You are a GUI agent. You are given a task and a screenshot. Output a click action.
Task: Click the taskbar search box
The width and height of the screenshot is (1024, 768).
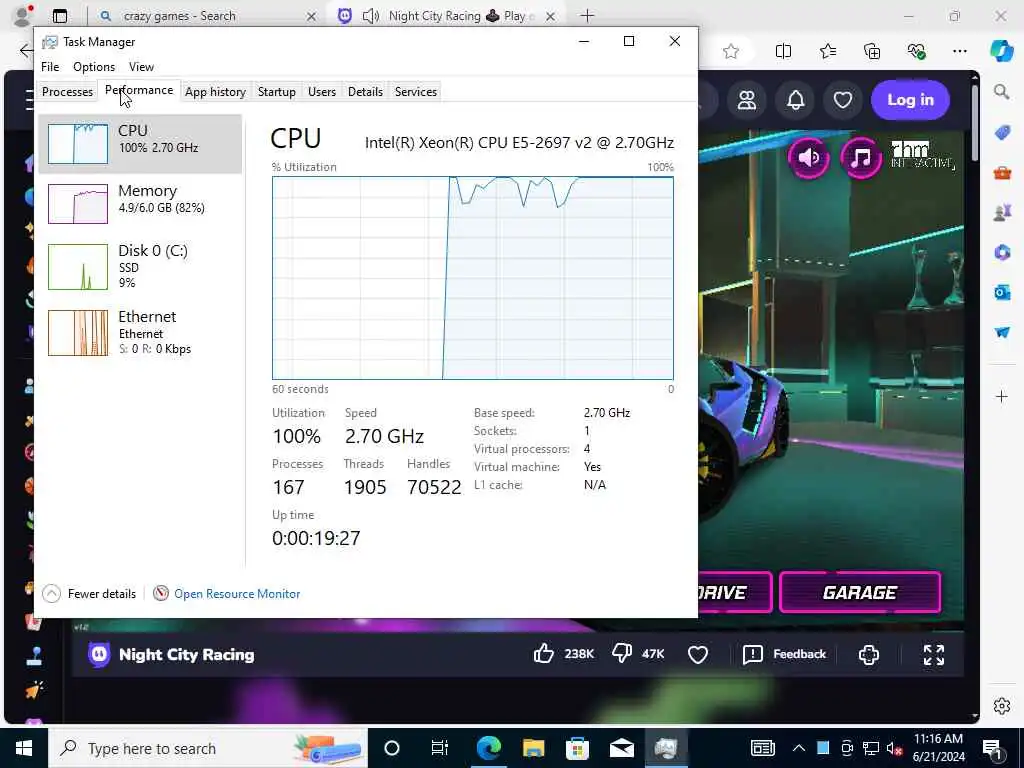click(x=208, y=748)
